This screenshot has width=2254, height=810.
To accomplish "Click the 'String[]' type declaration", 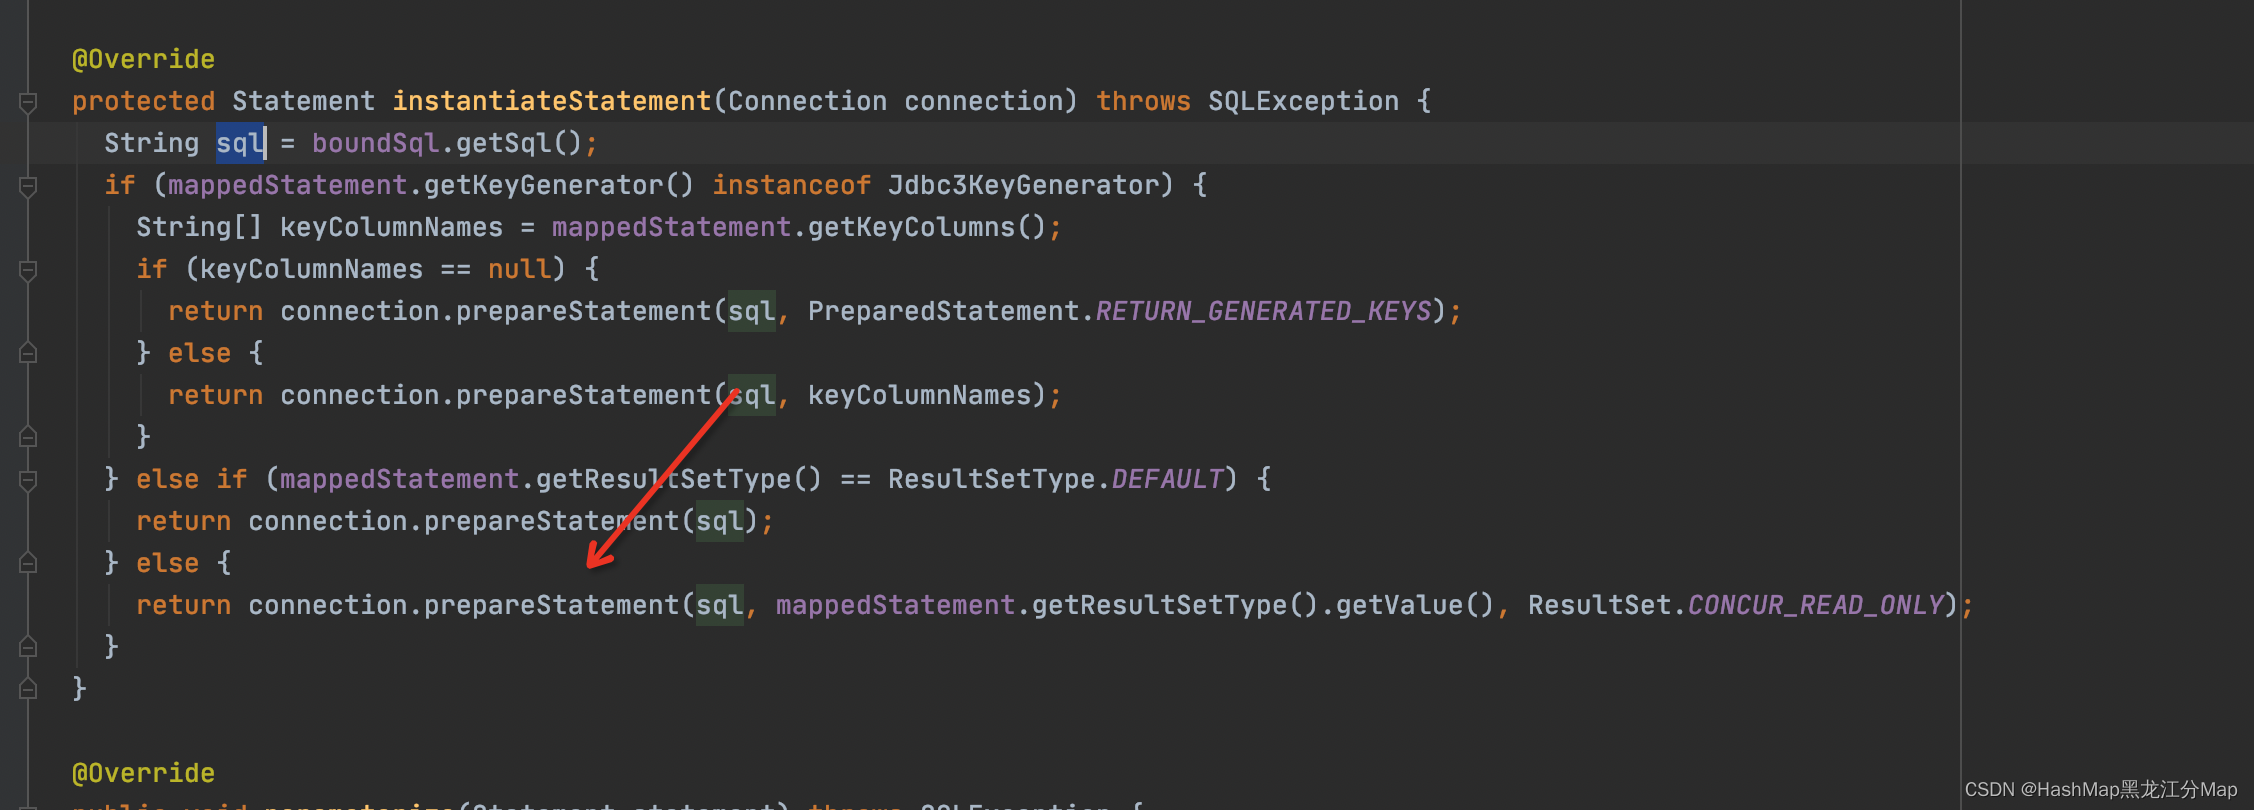I will (x=199, y=227).
